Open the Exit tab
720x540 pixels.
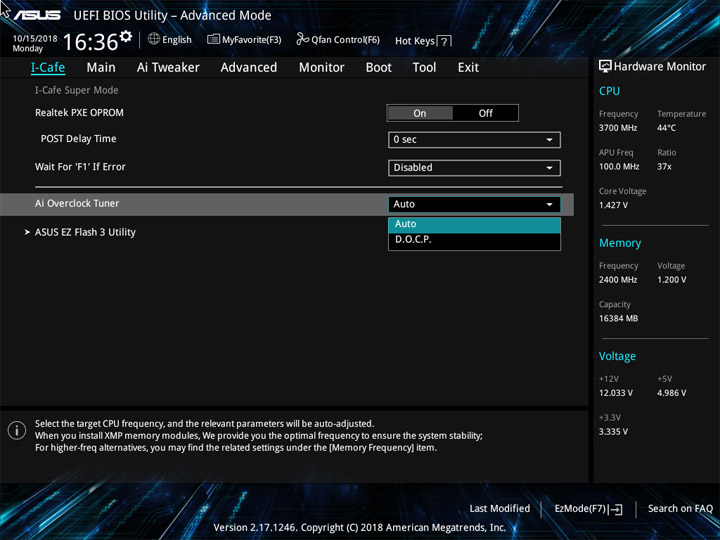click(x=468, y=68)
